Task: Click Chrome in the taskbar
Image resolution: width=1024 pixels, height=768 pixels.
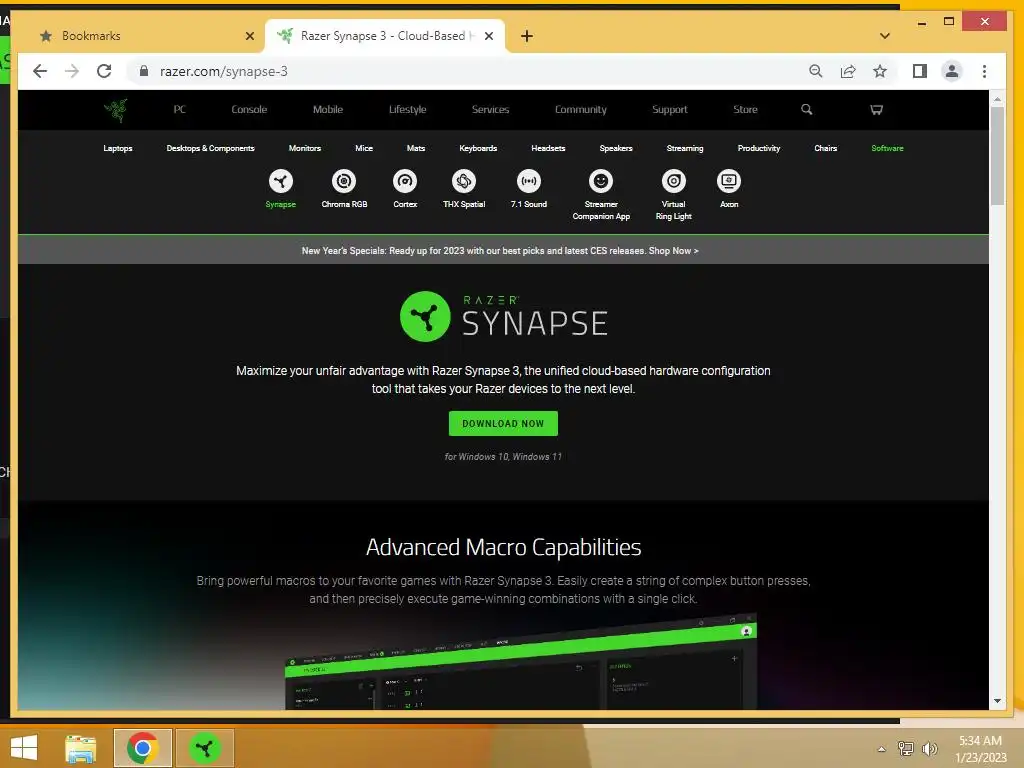Action: (x=142, y=748)
